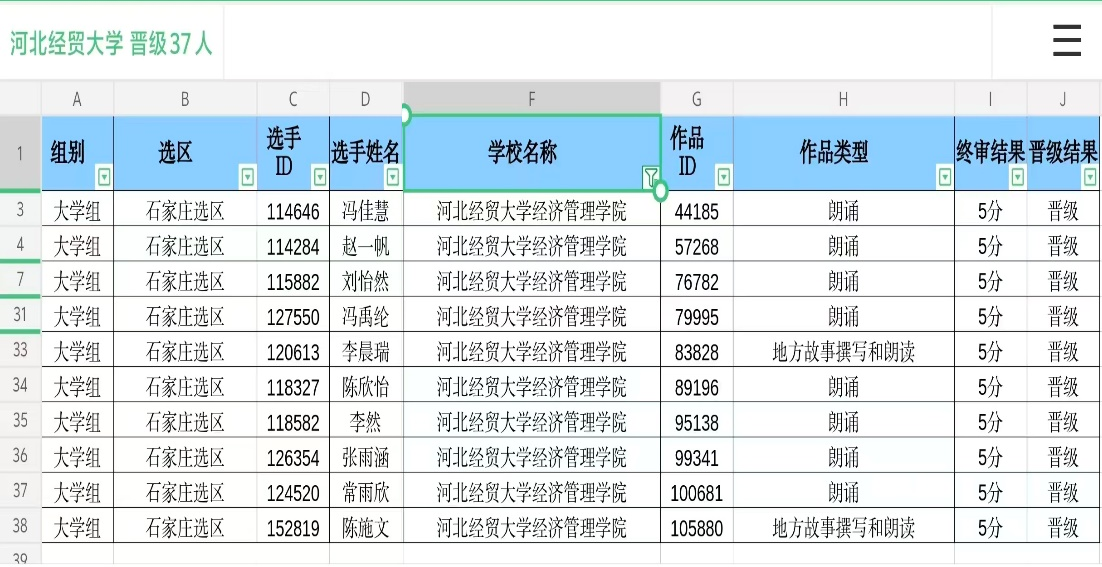Click player ID cell 152819
The height and width of the screenshot is (567, 1102).
tap(293, 527)
